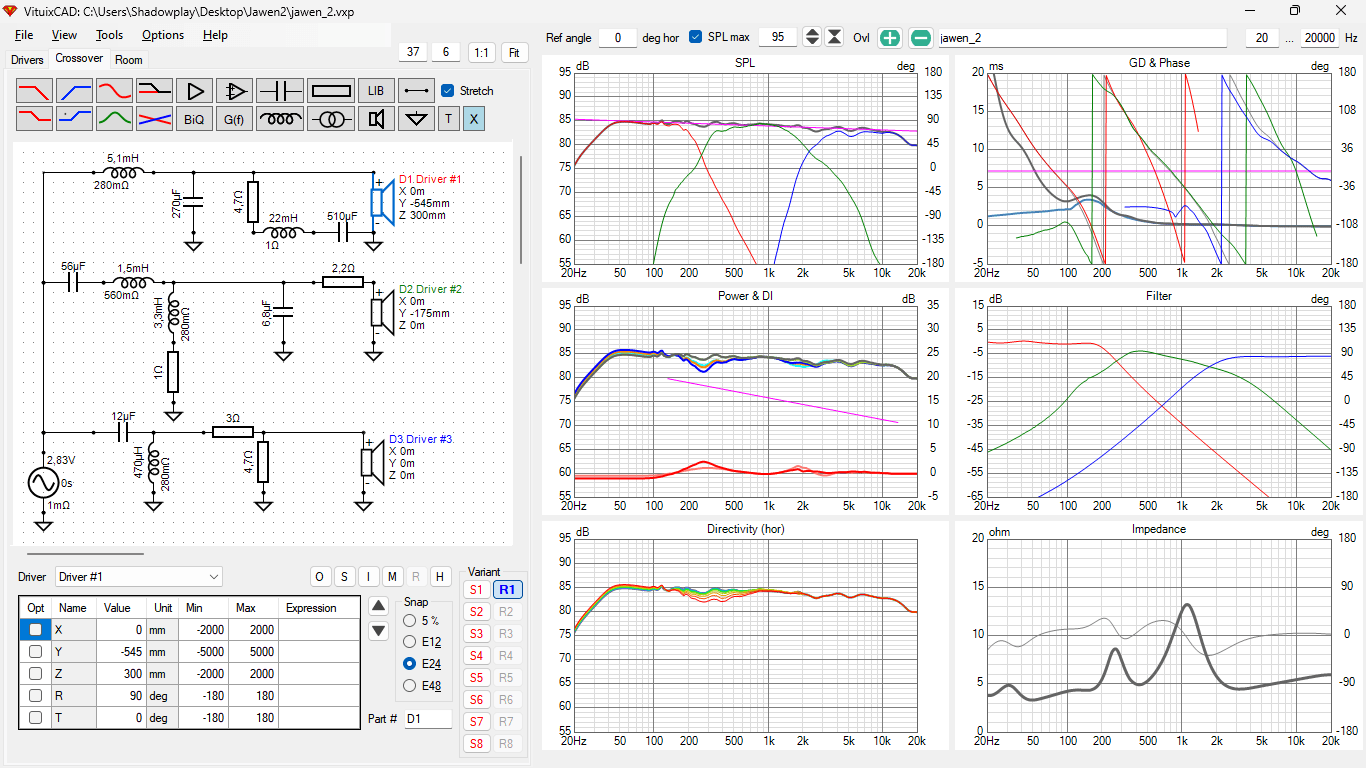Move parameter row up with arrow
The width and height of the screenshot is (1366, 768).
(x=378, y=605)
